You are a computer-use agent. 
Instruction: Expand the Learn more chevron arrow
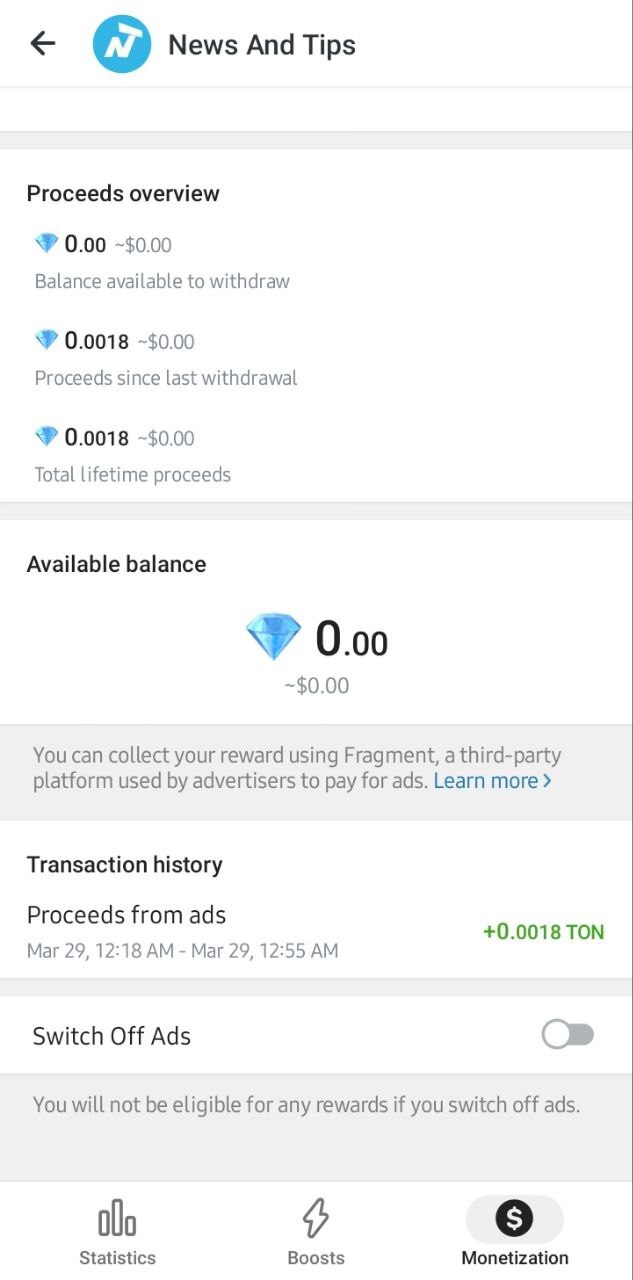[x=547, y=781]
